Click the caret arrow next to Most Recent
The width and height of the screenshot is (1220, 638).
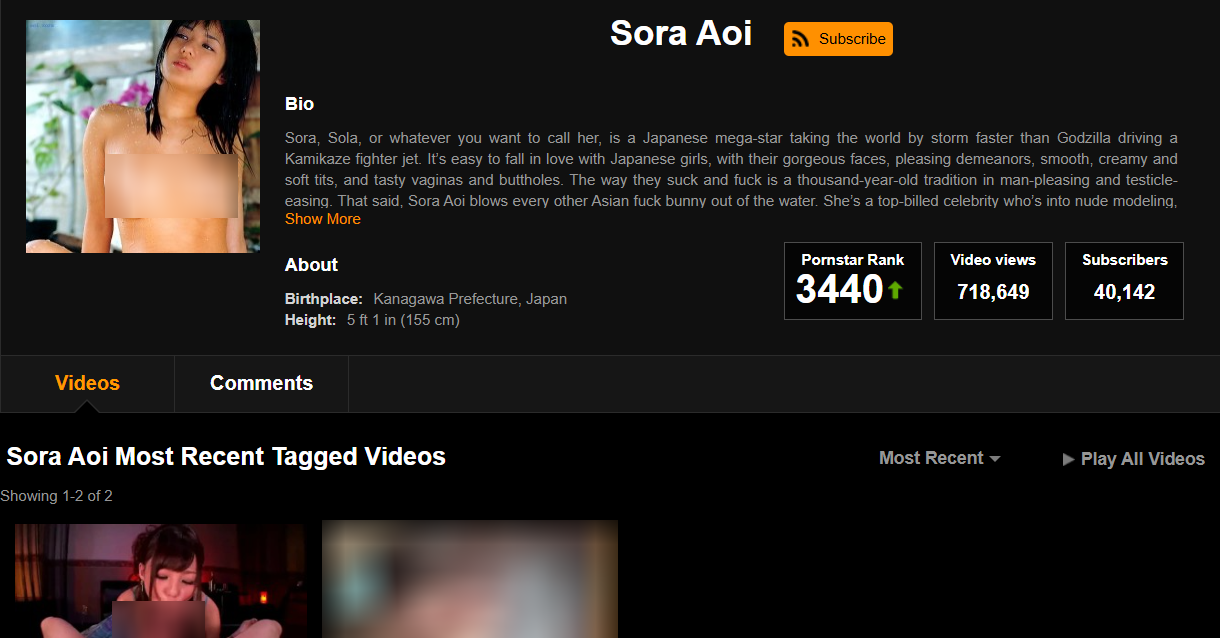[995, 459]
